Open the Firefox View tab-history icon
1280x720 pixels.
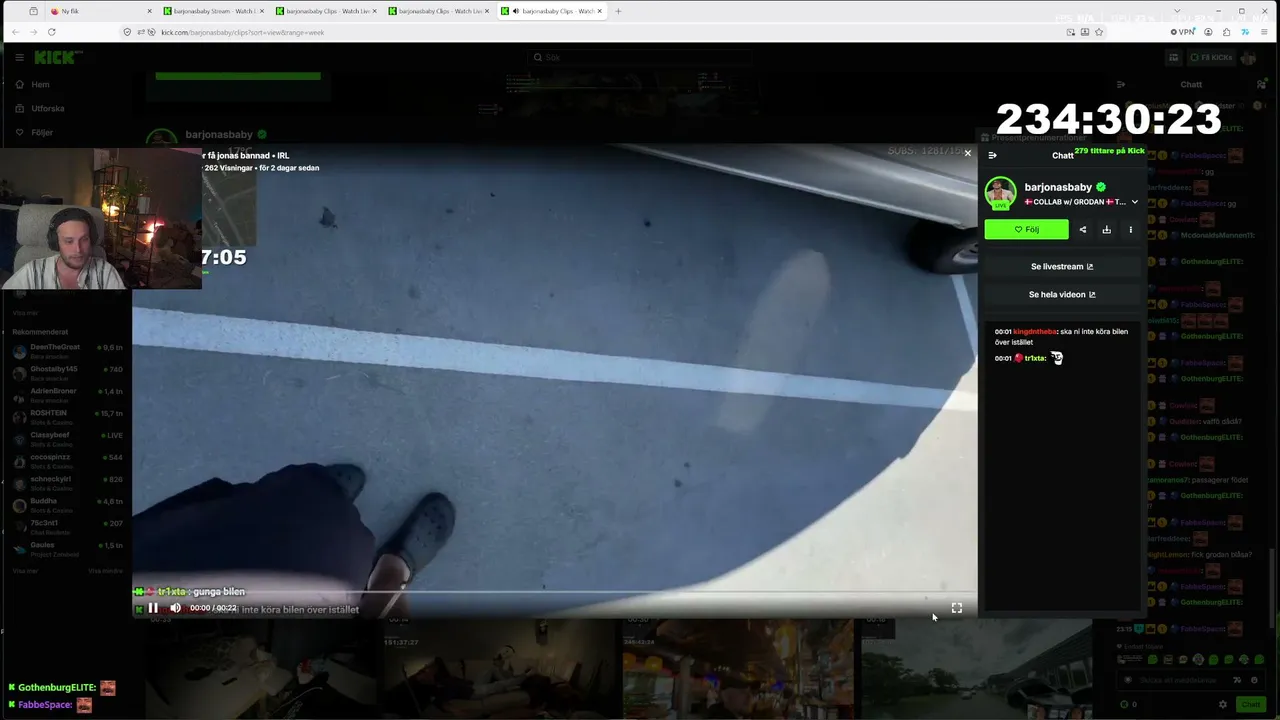click(x=33, y=11)
